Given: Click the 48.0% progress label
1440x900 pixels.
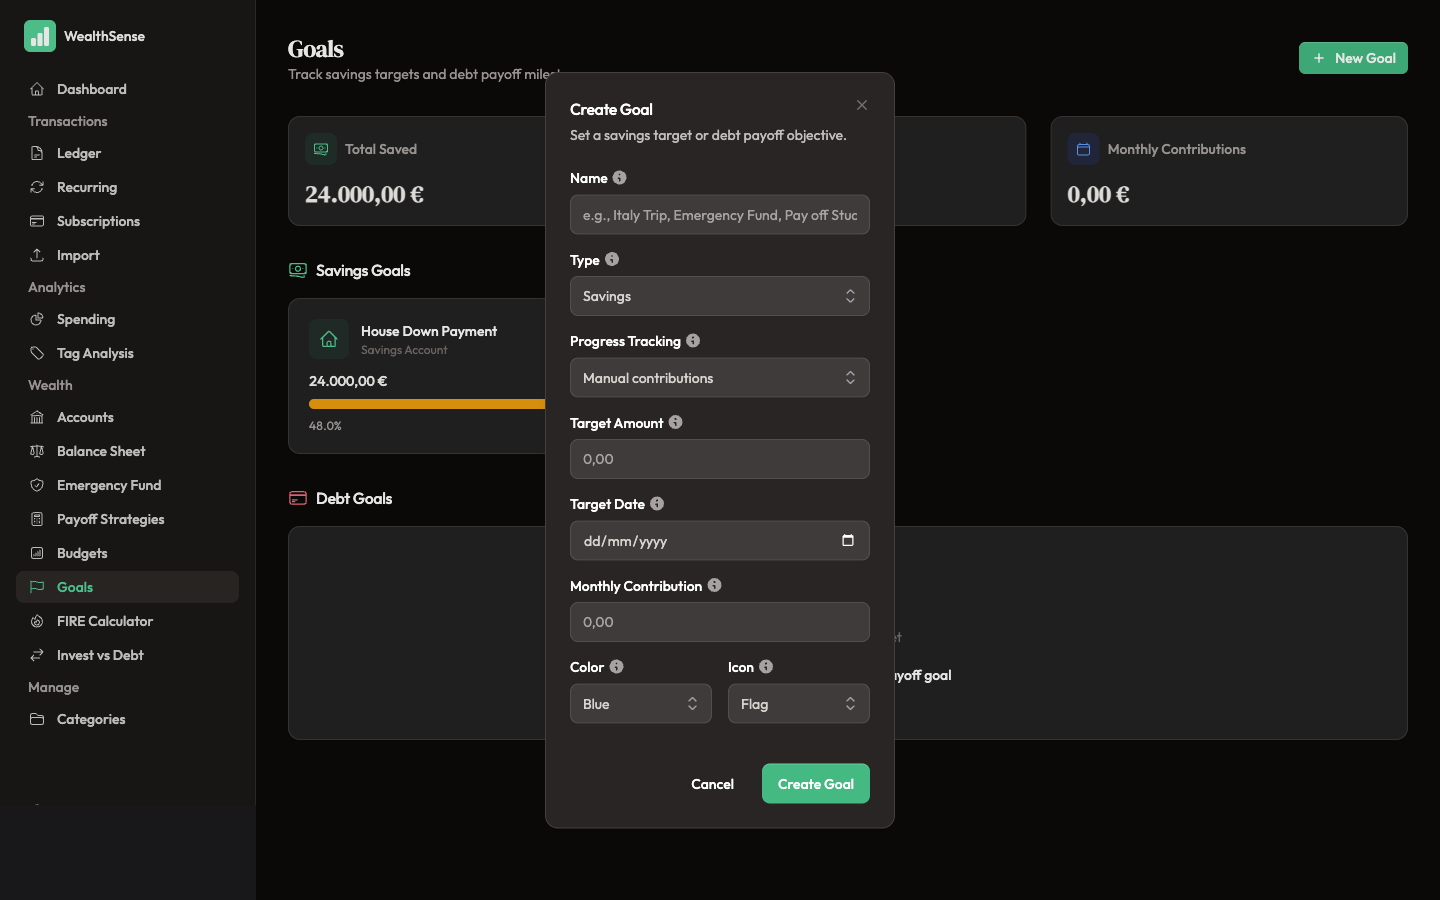Looking at the screenshot, I should click(325, 425).
